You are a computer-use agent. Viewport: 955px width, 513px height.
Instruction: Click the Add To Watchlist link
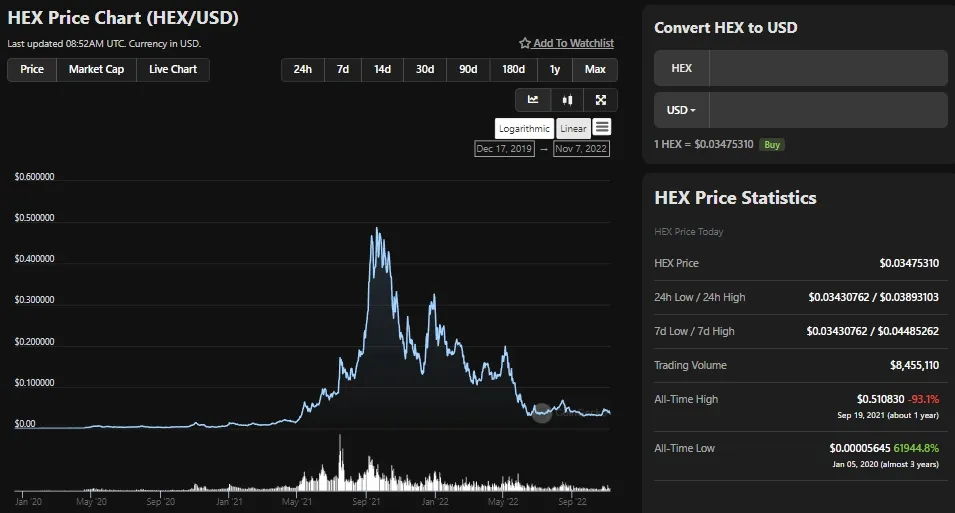click(x=573, y=43)
